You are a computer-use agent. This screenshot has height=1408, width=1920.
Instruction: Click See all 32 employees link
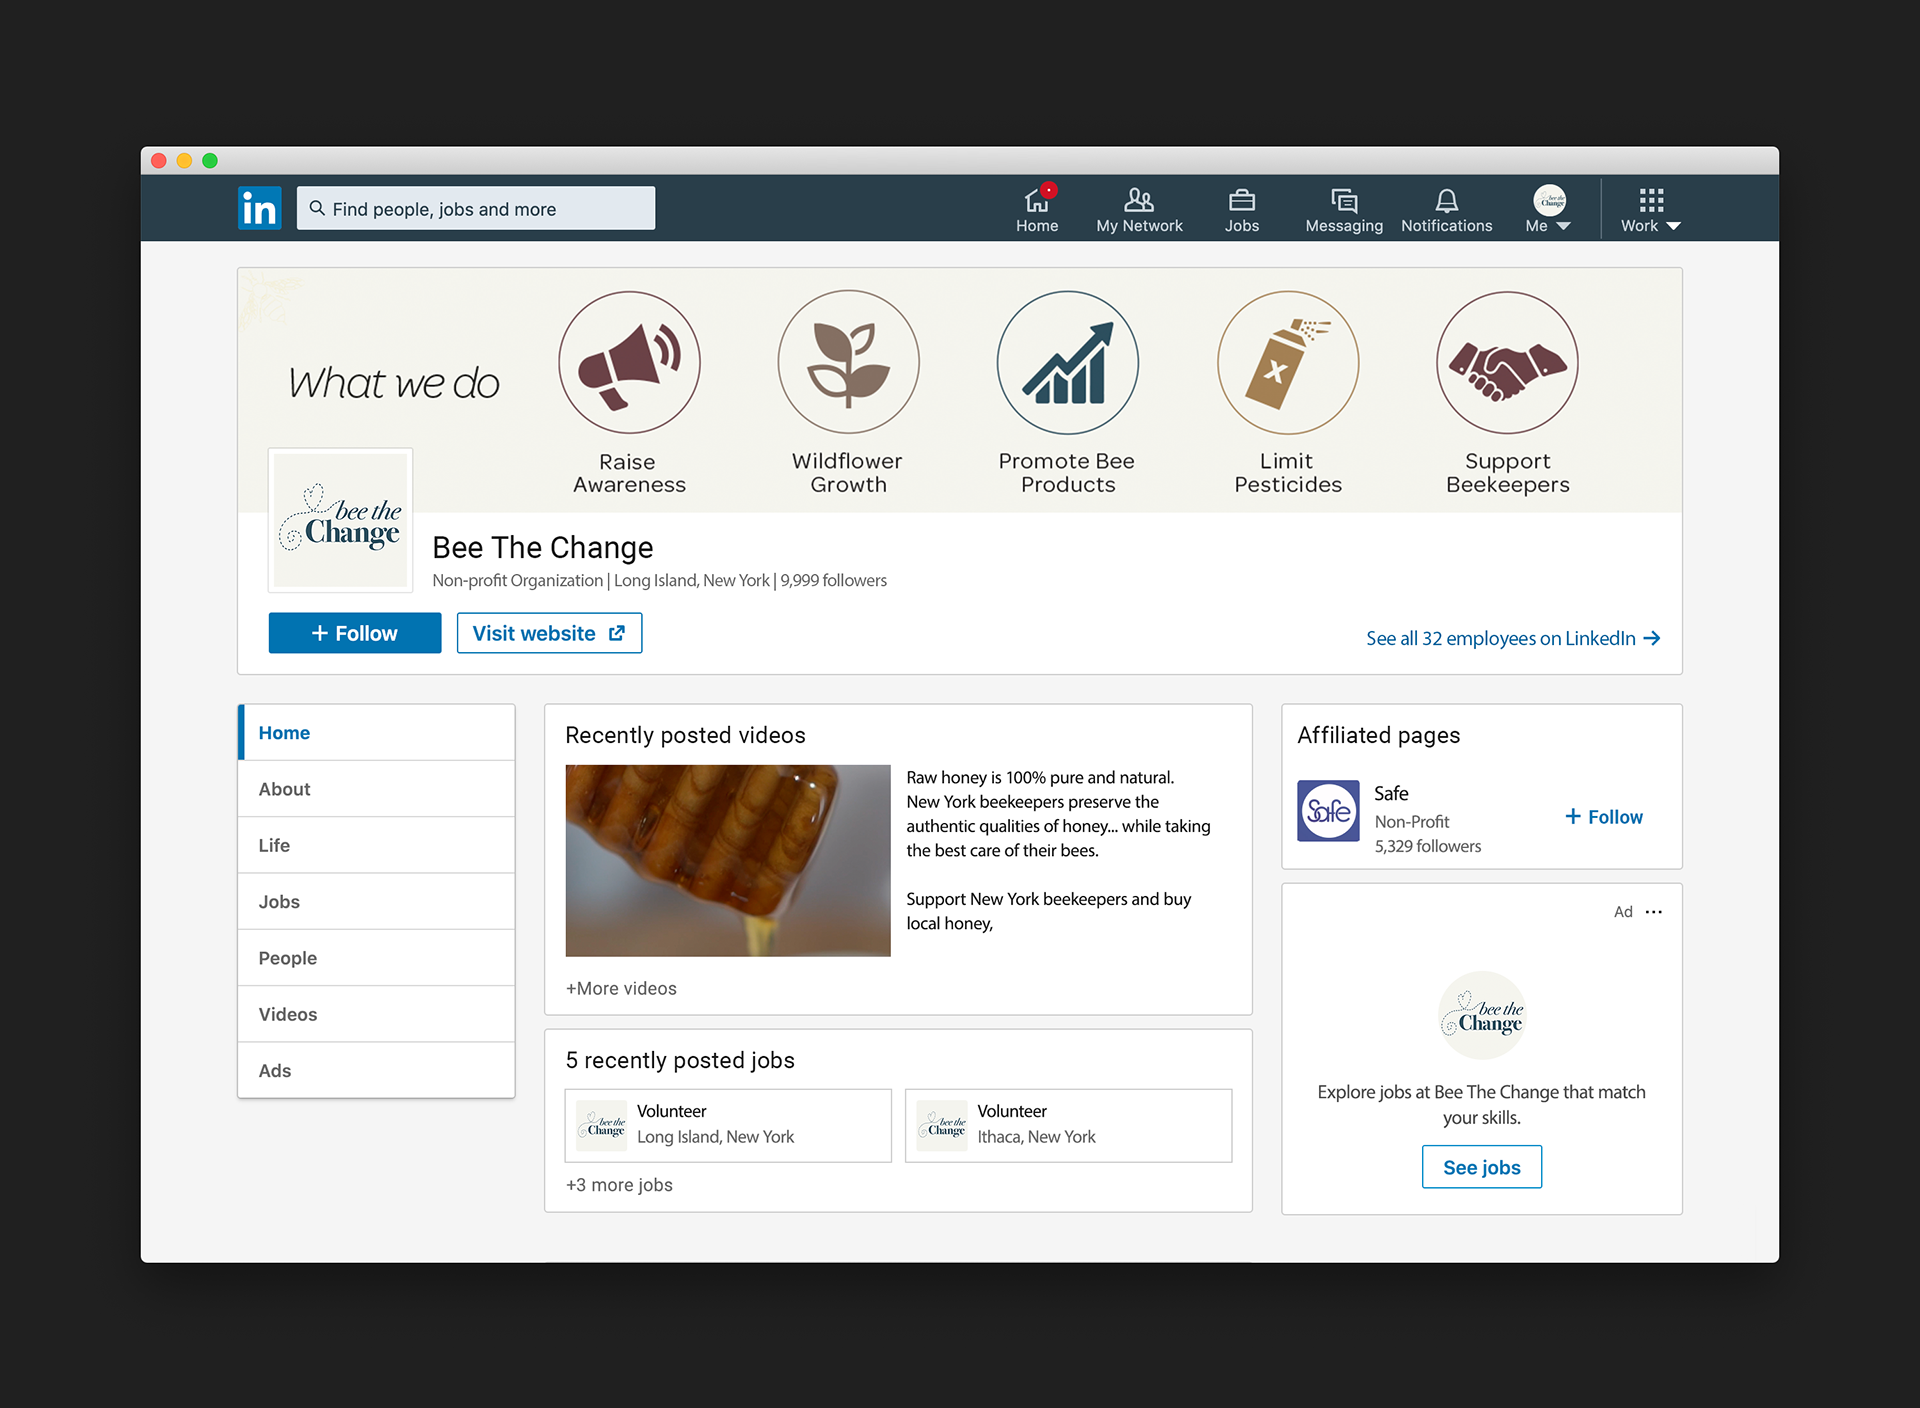click(x=1512, y=638)
